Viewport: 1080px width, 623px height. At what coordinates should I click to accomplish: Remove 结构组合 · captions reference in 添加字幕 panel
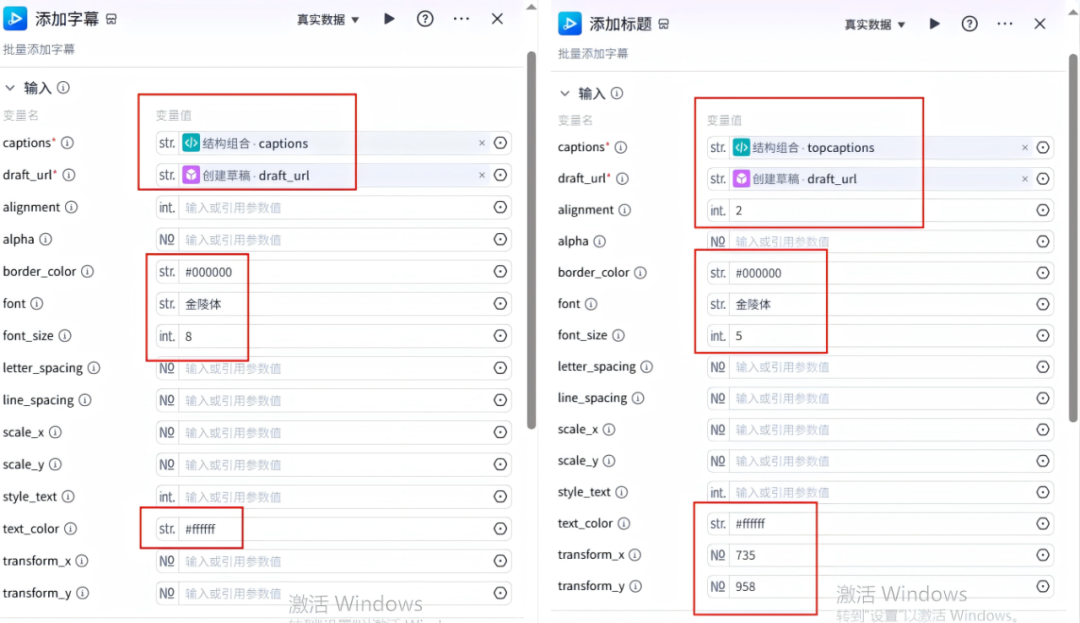point(481,143)
